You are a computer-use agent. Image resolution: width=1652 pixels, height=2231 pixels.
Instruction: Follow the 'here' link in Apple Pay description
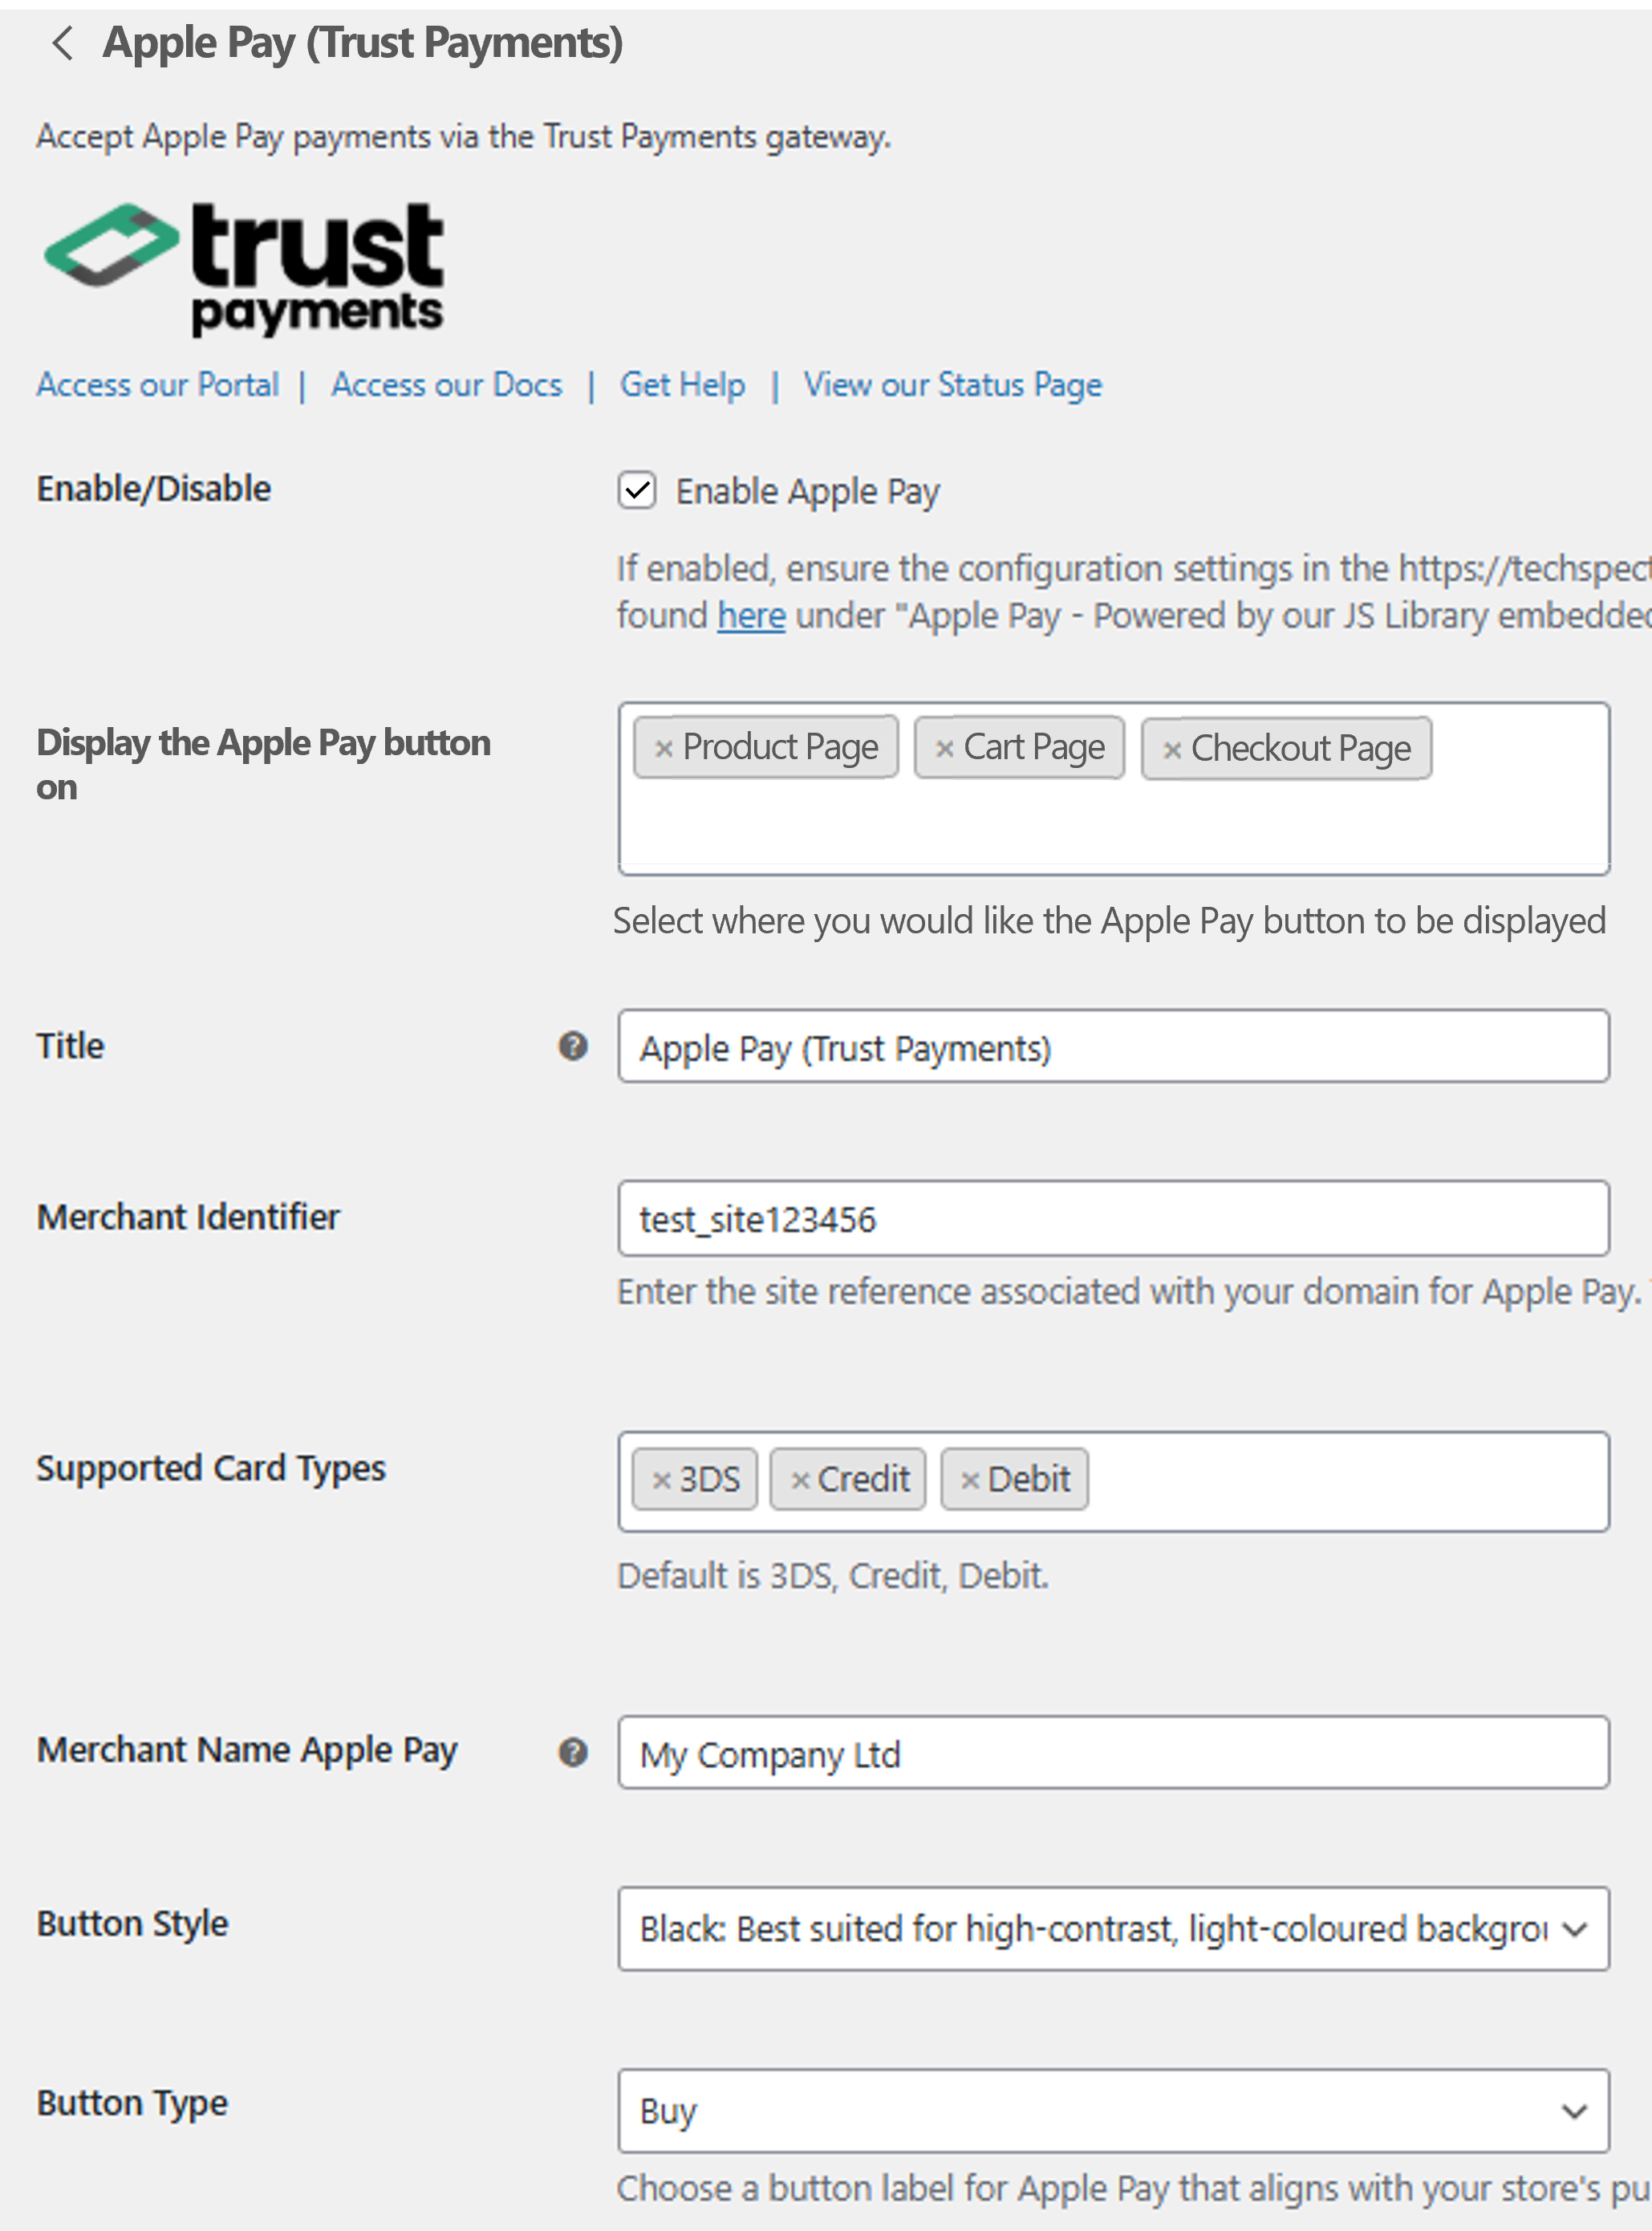coord(751,616)
